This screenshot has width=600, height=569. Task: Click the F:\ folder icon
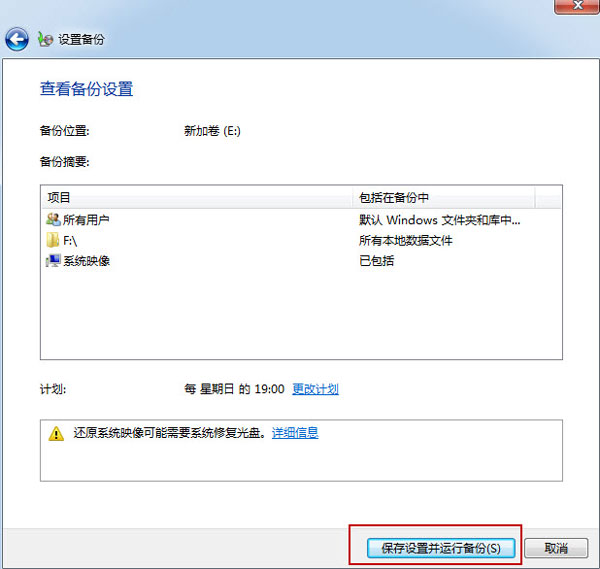(53, 240)
